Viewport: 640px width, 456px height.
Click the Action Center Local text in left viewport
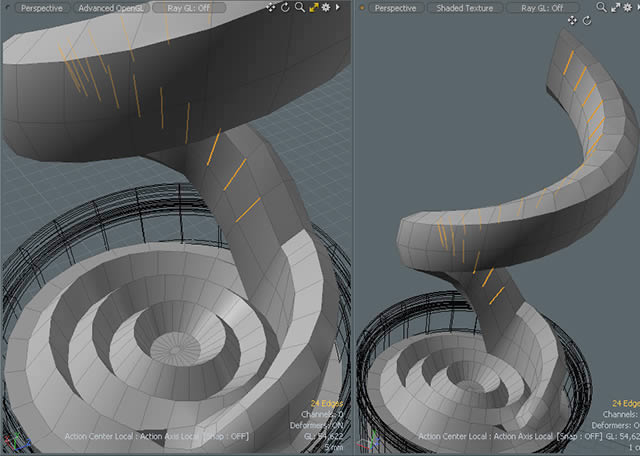coord(98,436)
